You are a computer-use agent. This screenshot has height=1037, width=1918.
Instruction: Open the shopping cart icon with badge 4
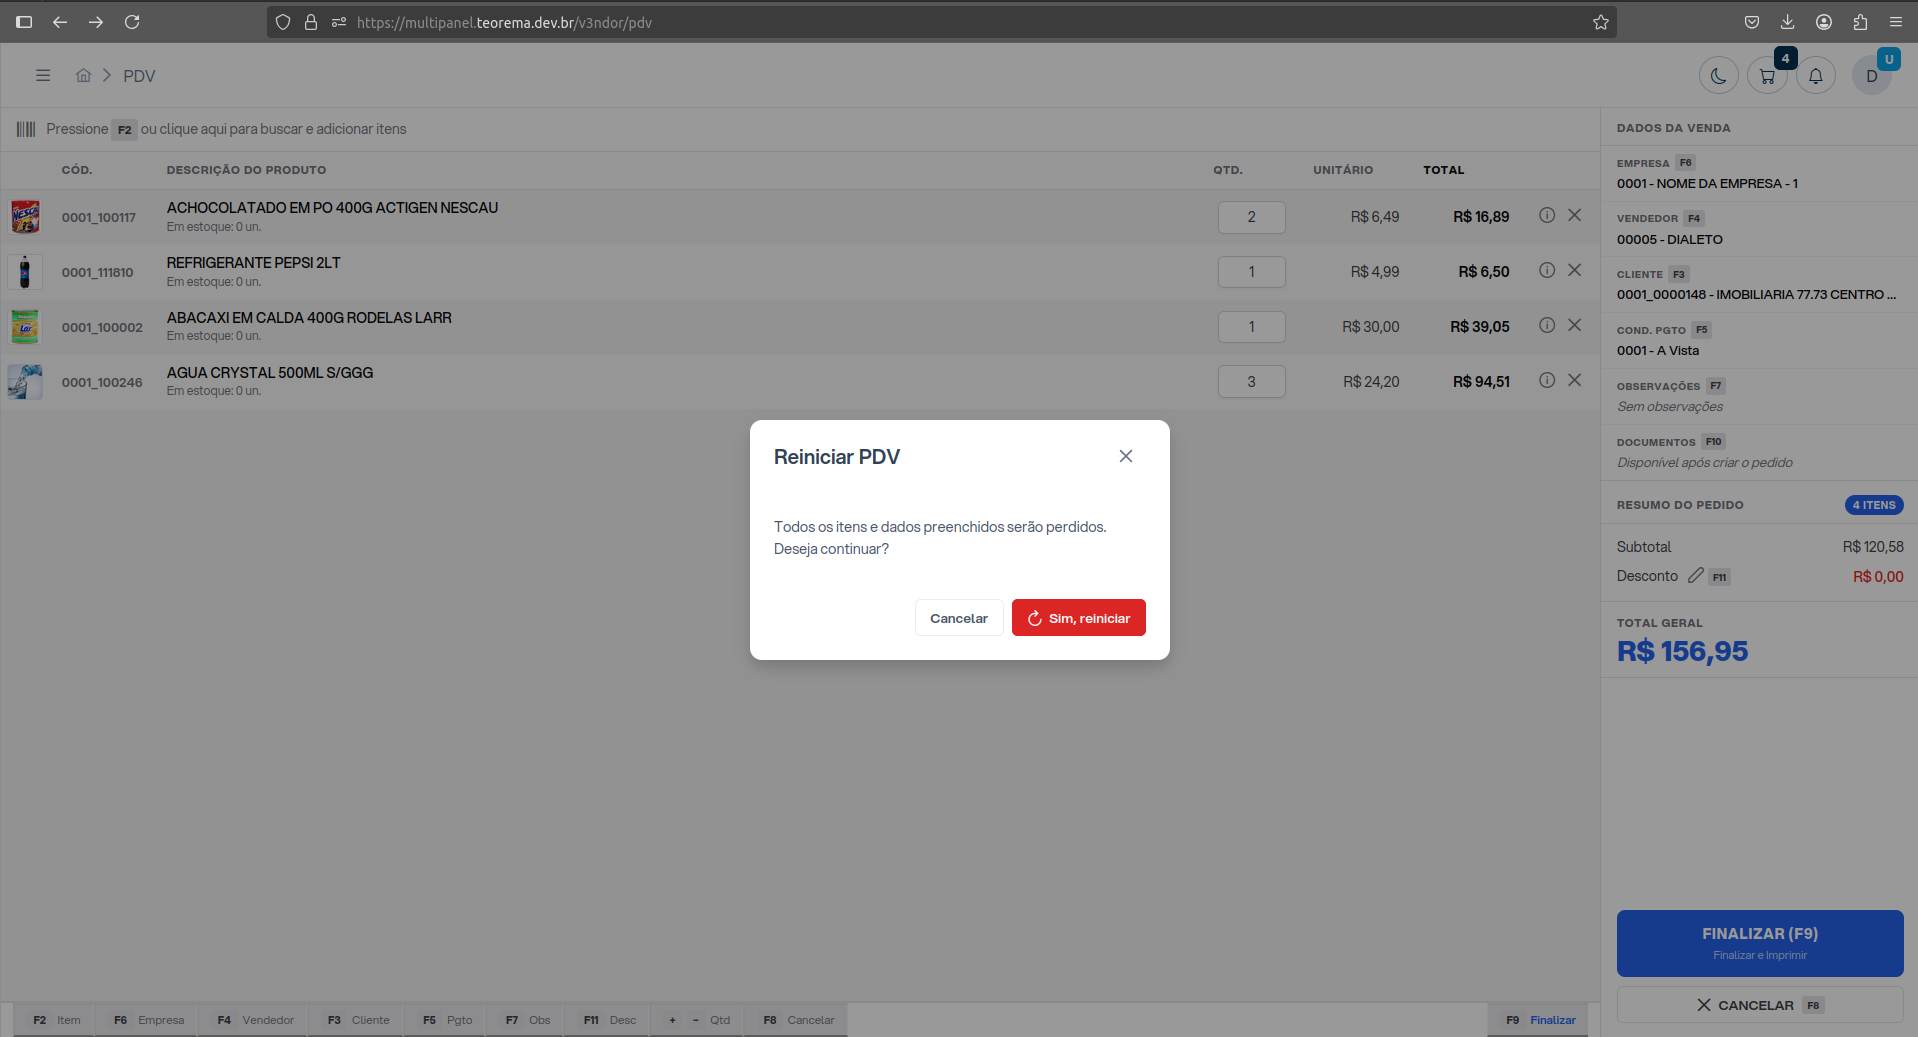(x=1767, y=76)
